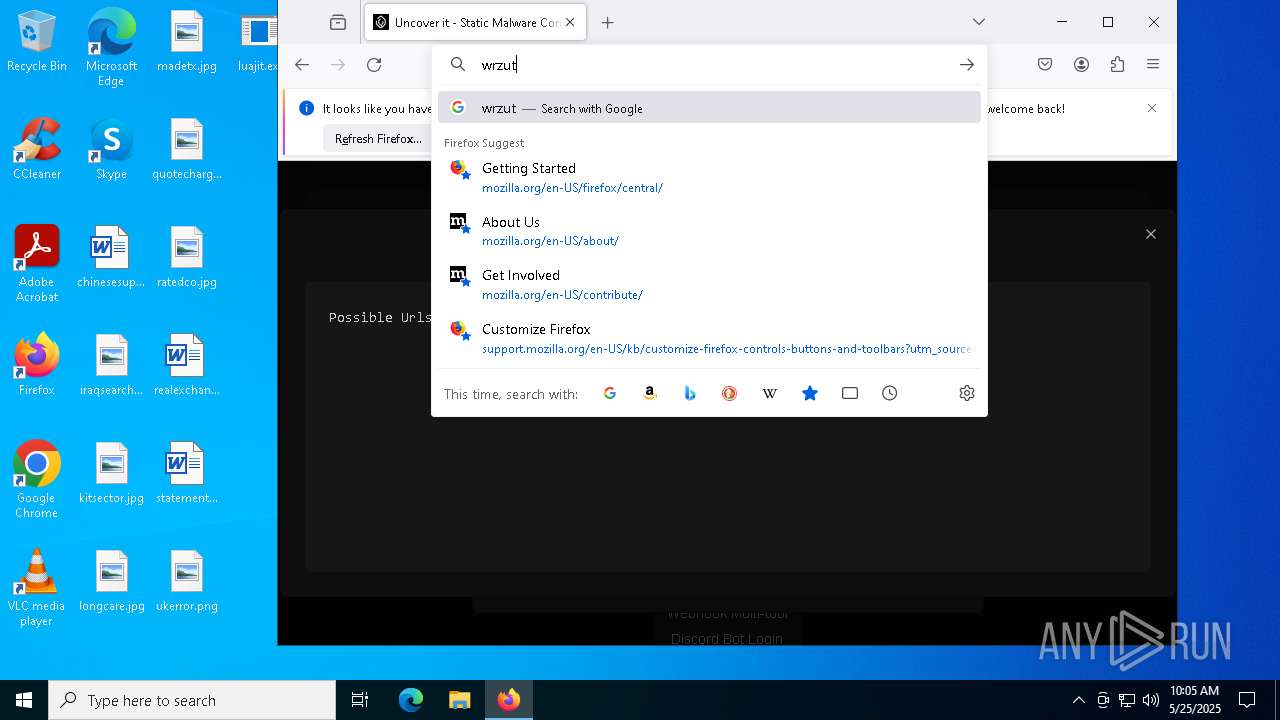Open CCleaner desktop shortcut
This screenshot has width=1280, height=720.
(x=37, y=150)
